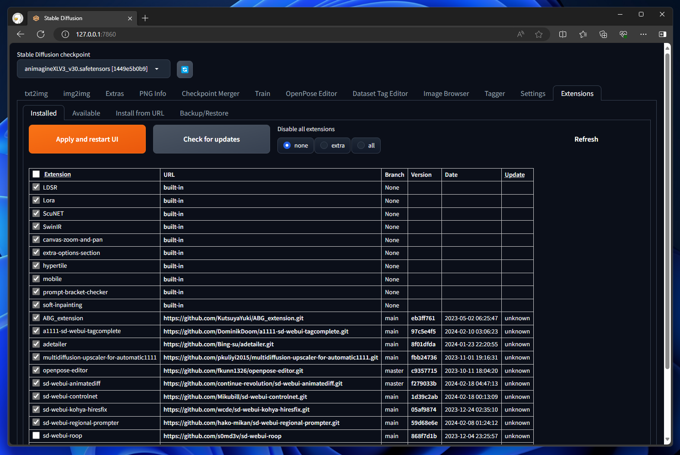Uncheck the SwinIR extension checkbox
This screenshot has height=455, width=680.
[x=36, y=226]
